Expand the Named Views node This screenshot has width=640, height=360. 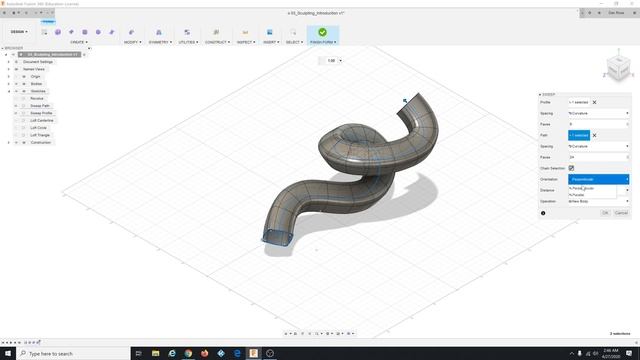coord(9,69)
